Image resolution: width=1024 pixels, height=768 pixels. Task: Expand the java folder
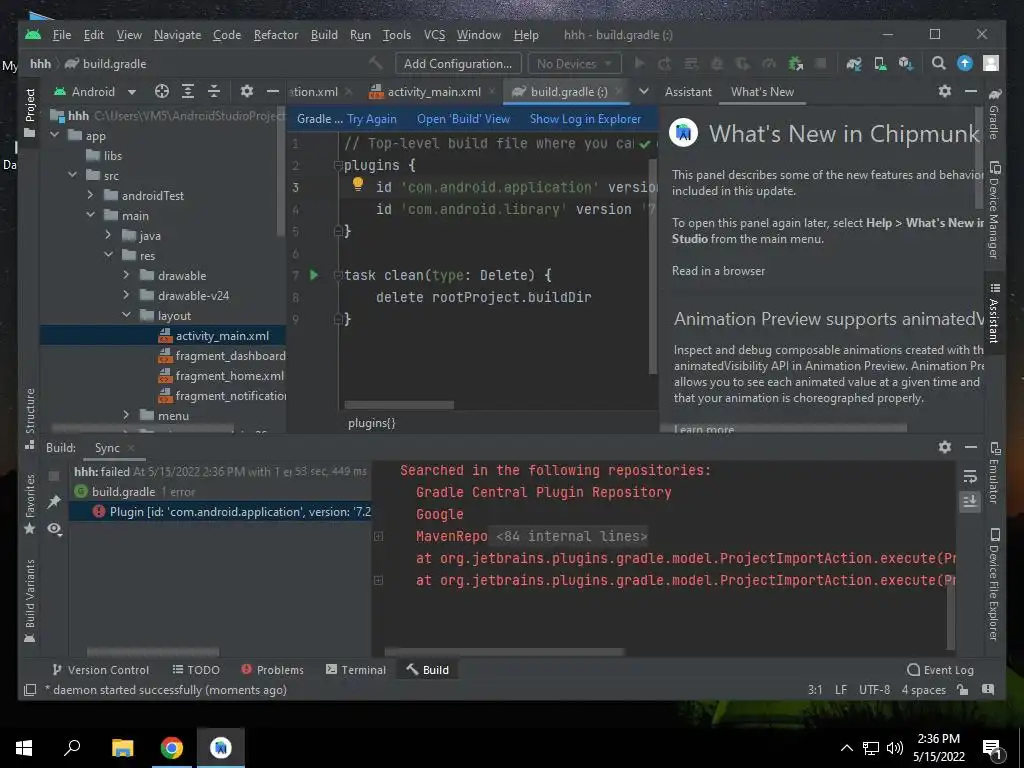(x=108, y=235)
